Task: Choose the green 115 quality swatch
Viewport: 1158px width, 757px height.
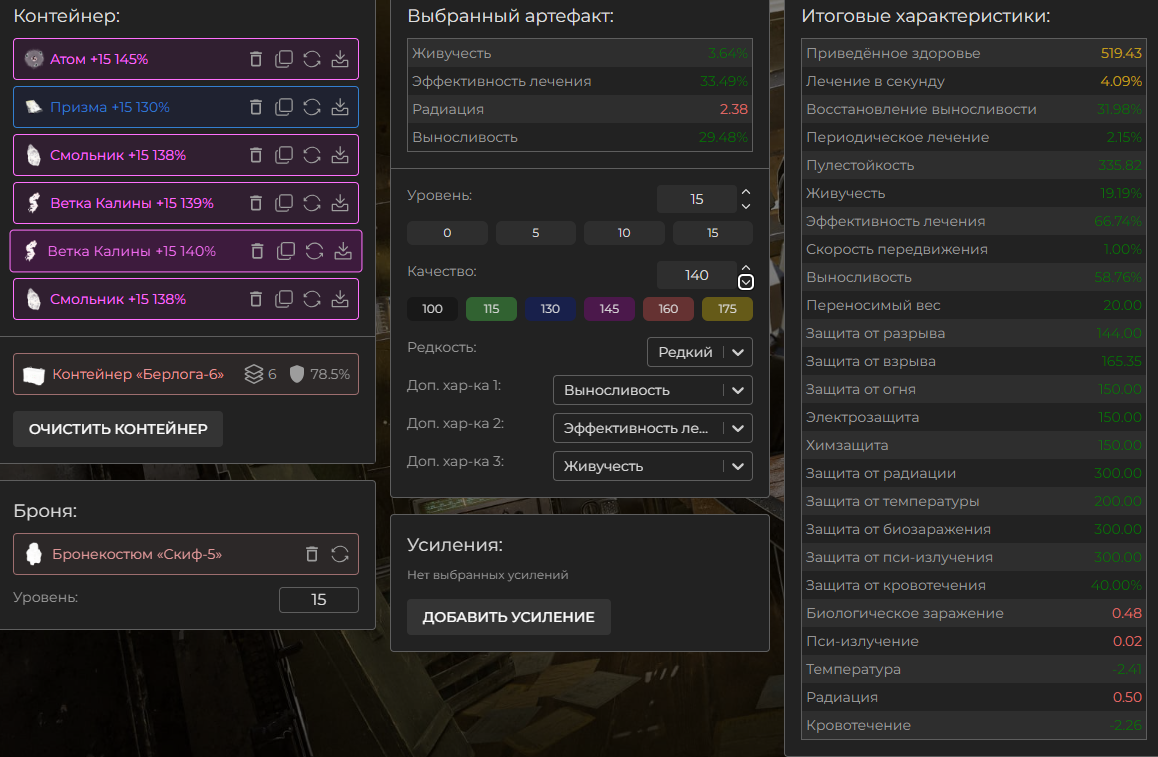Action: coord(491,309)
